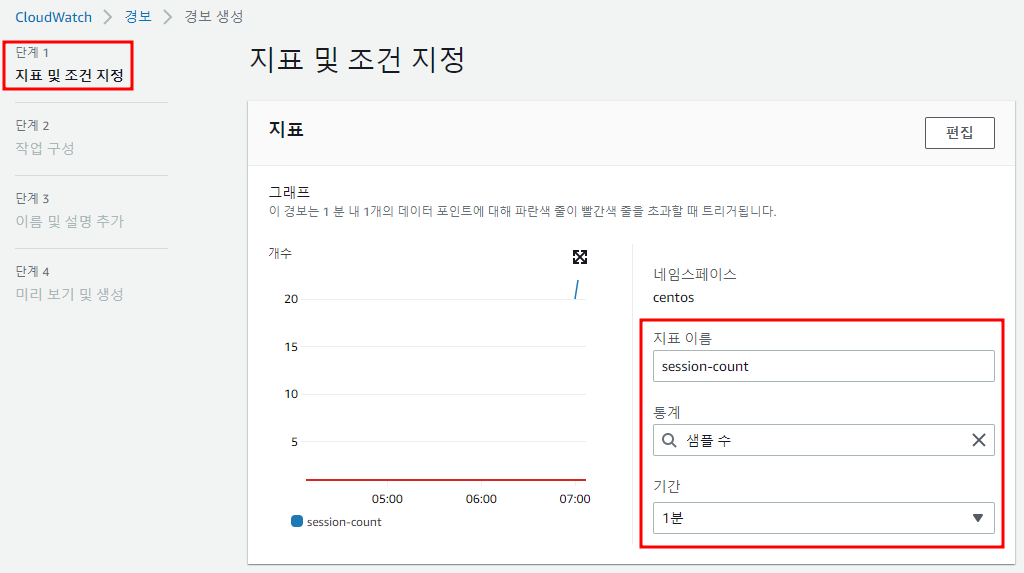
Task: Click the 편집 button
Action: pos(959,133)
